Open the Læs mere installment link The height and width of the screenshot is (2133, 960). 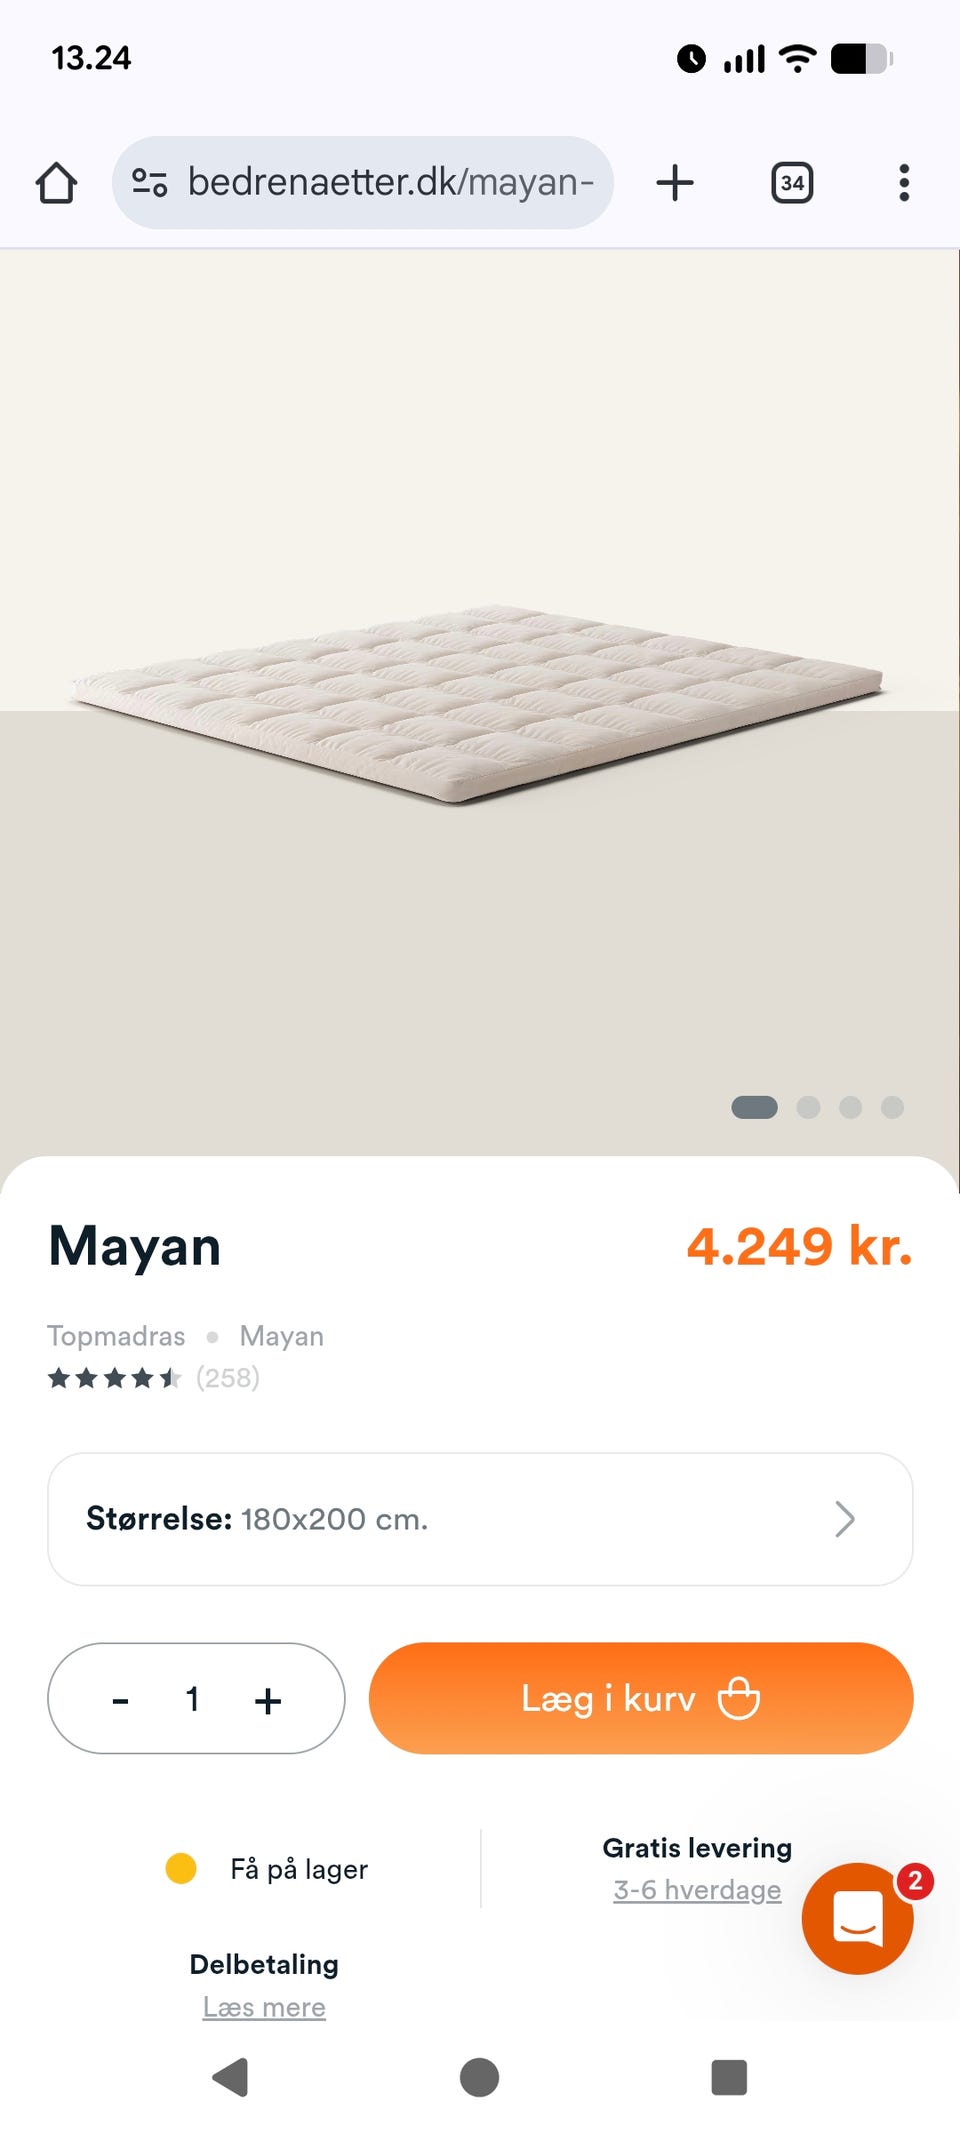(x=264, y=2007)
